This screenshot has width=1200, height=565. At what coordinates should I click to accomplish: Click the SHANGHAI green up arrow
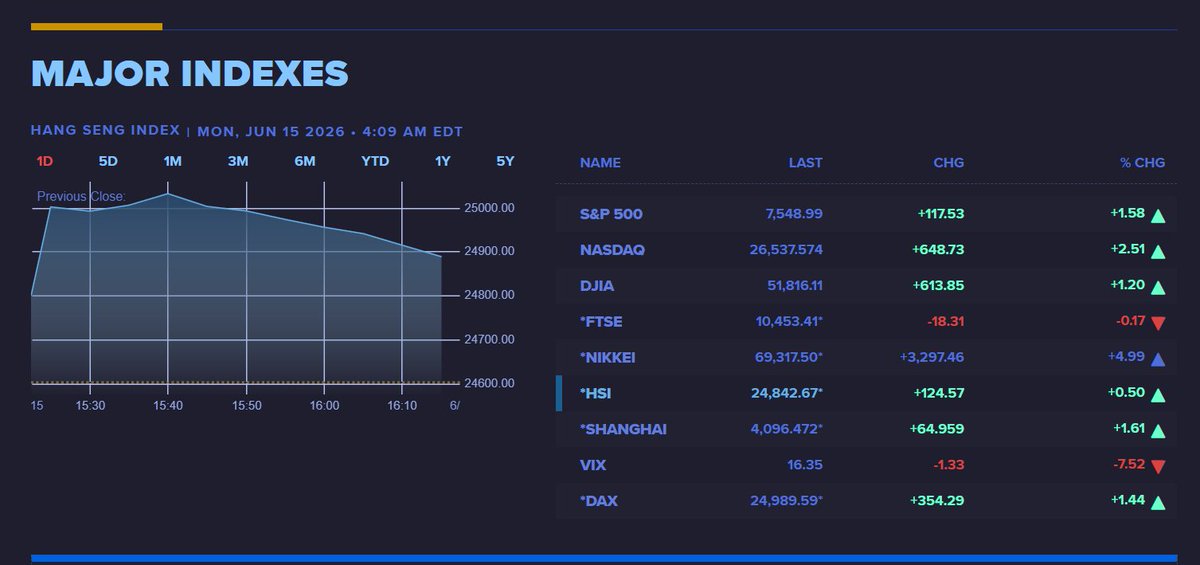1158,431
